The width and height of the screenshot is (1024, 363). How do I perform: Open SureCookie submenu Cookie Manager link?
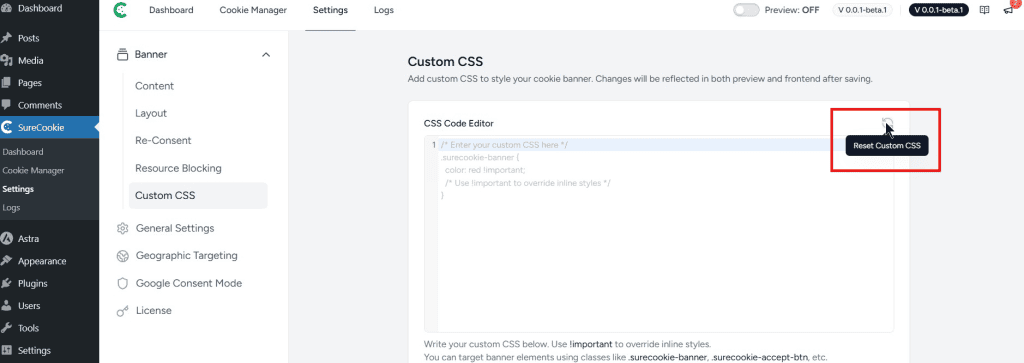(x=33, y=171)
